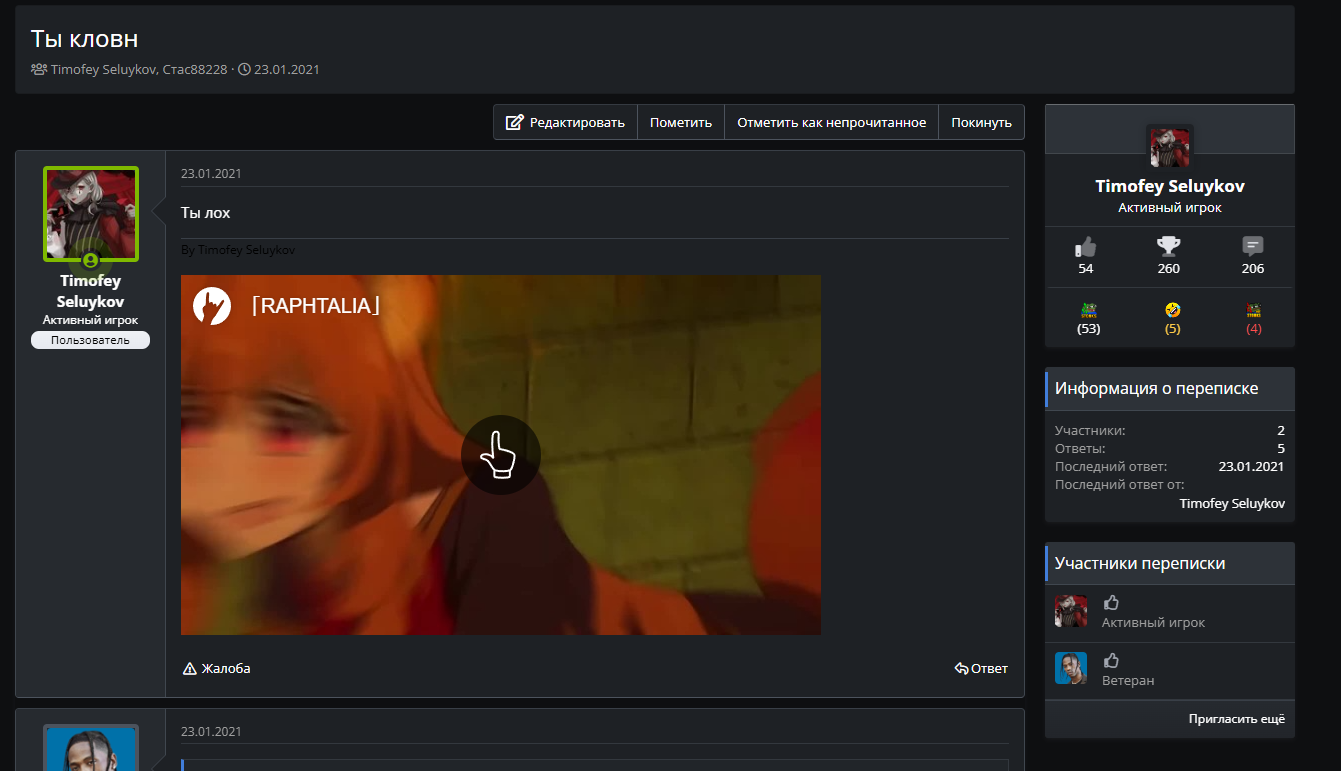Click the message bubble icon above 206
The height and width of the screenshot is (771, 1341).
pyautogui.click(x=1252, y=246)
